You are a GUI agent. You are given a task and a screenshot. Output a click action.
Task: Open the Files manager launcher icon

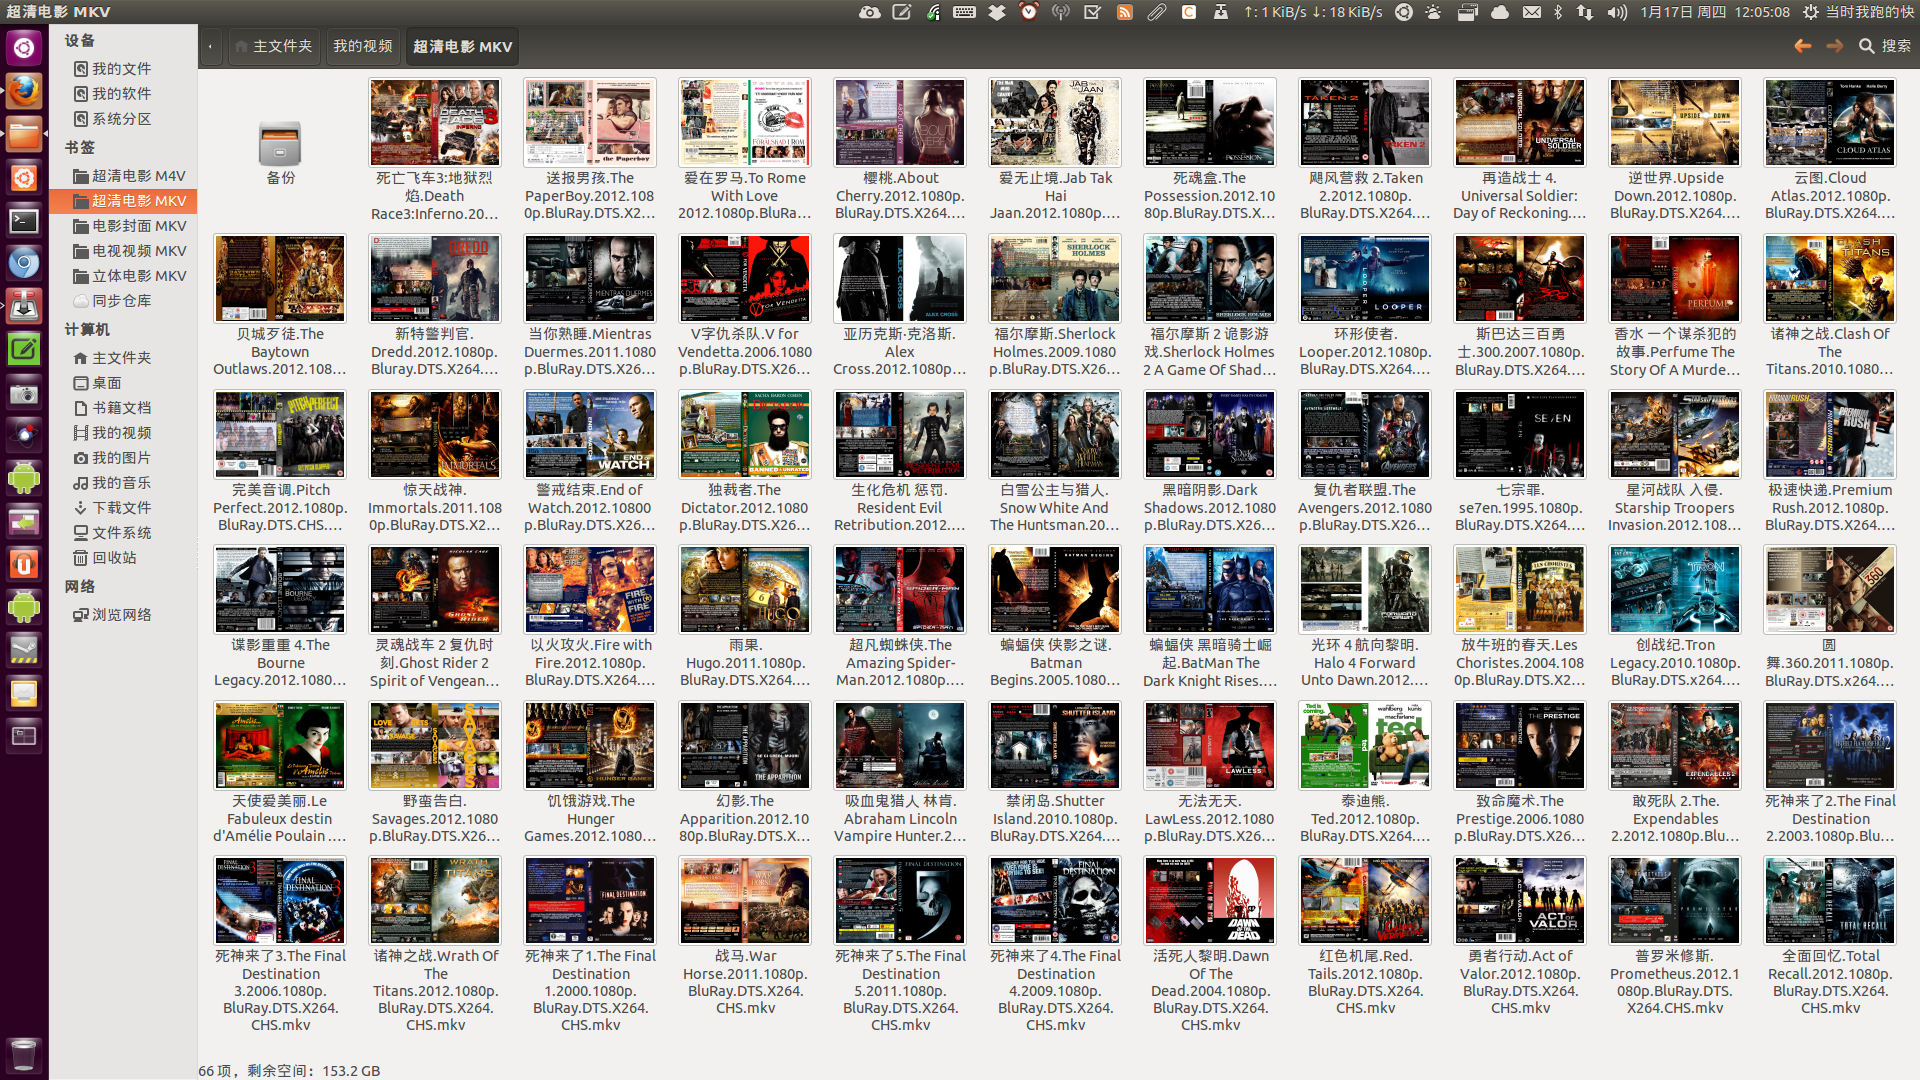tap(24, 134)
